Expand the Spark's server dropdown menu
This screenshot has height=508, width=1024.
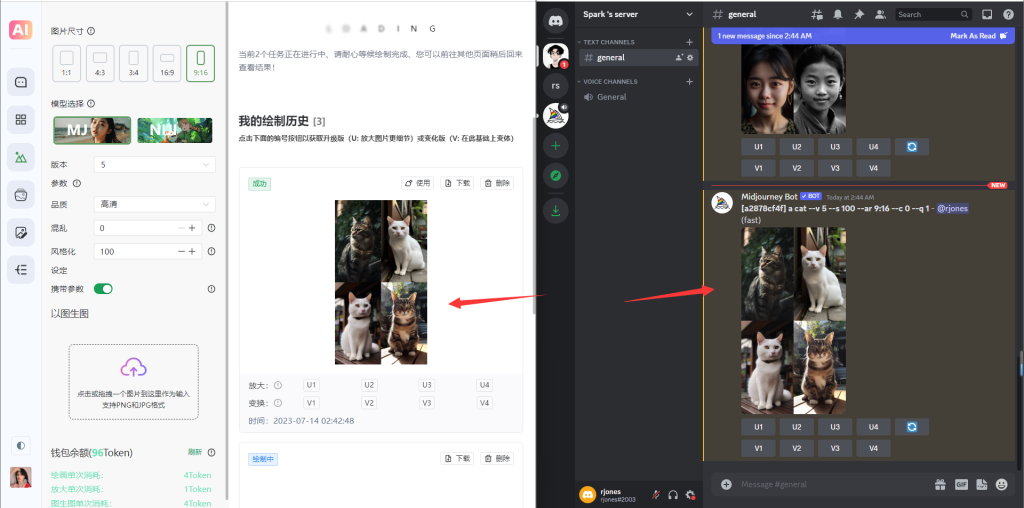[x=688, y=14]
